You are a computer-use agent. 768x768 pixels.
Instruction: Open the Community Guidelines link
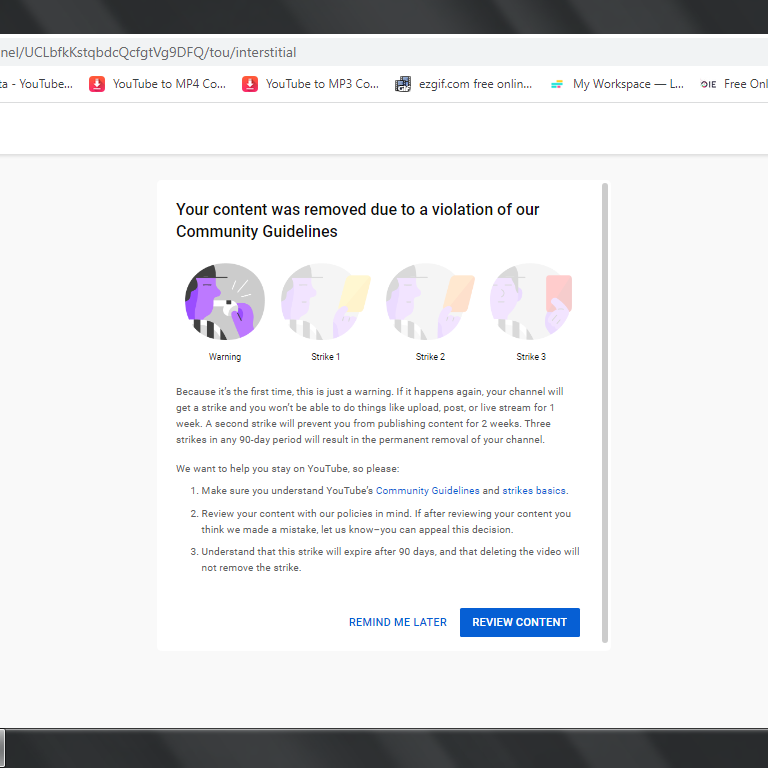click(428, 490)
